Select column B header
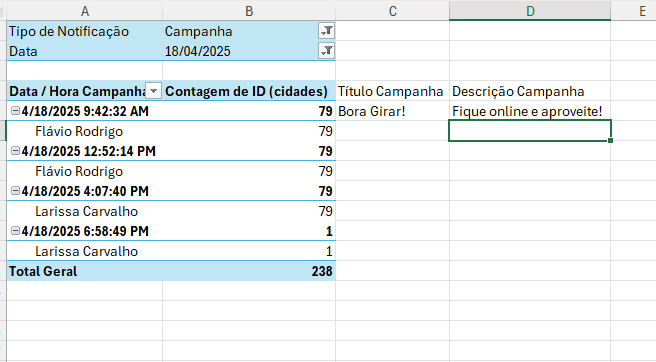The image size is (656, 362). (x=249, y=11)
